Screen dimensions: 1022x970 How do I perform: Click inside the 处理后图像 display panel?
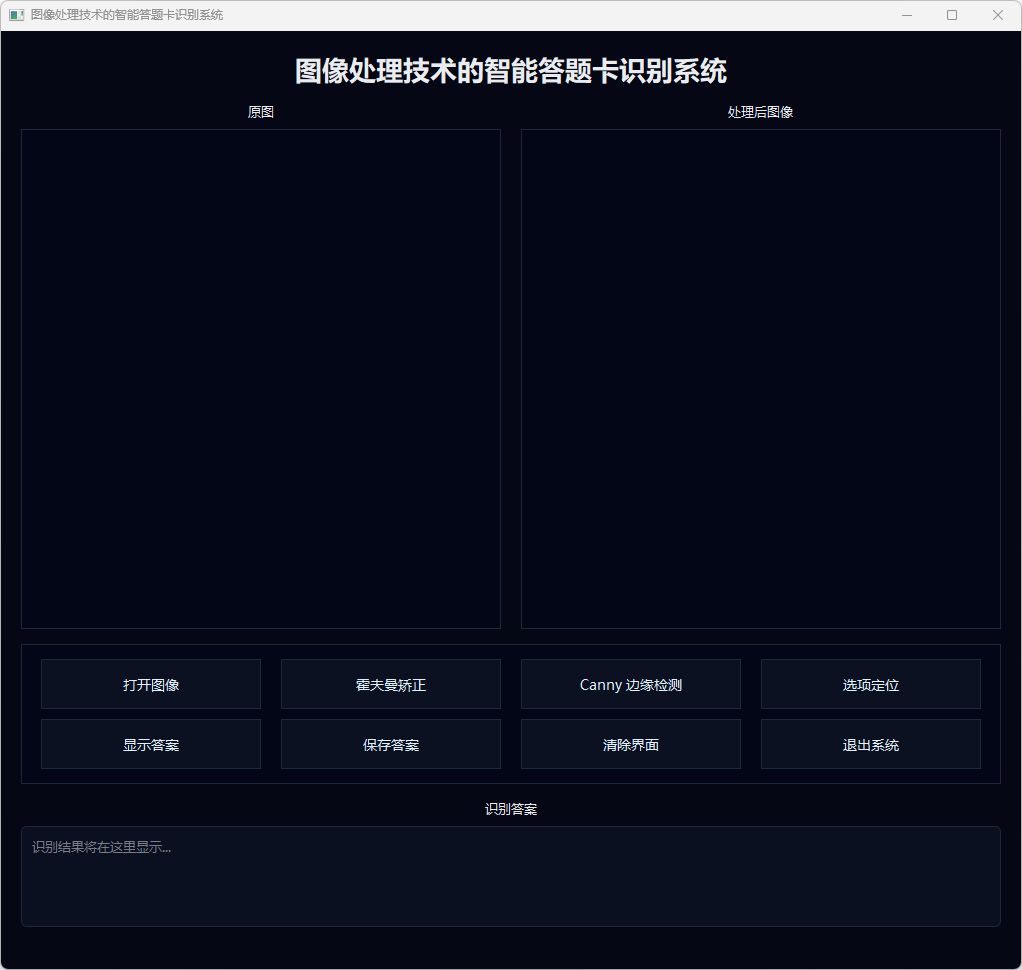tap(761, 379)
